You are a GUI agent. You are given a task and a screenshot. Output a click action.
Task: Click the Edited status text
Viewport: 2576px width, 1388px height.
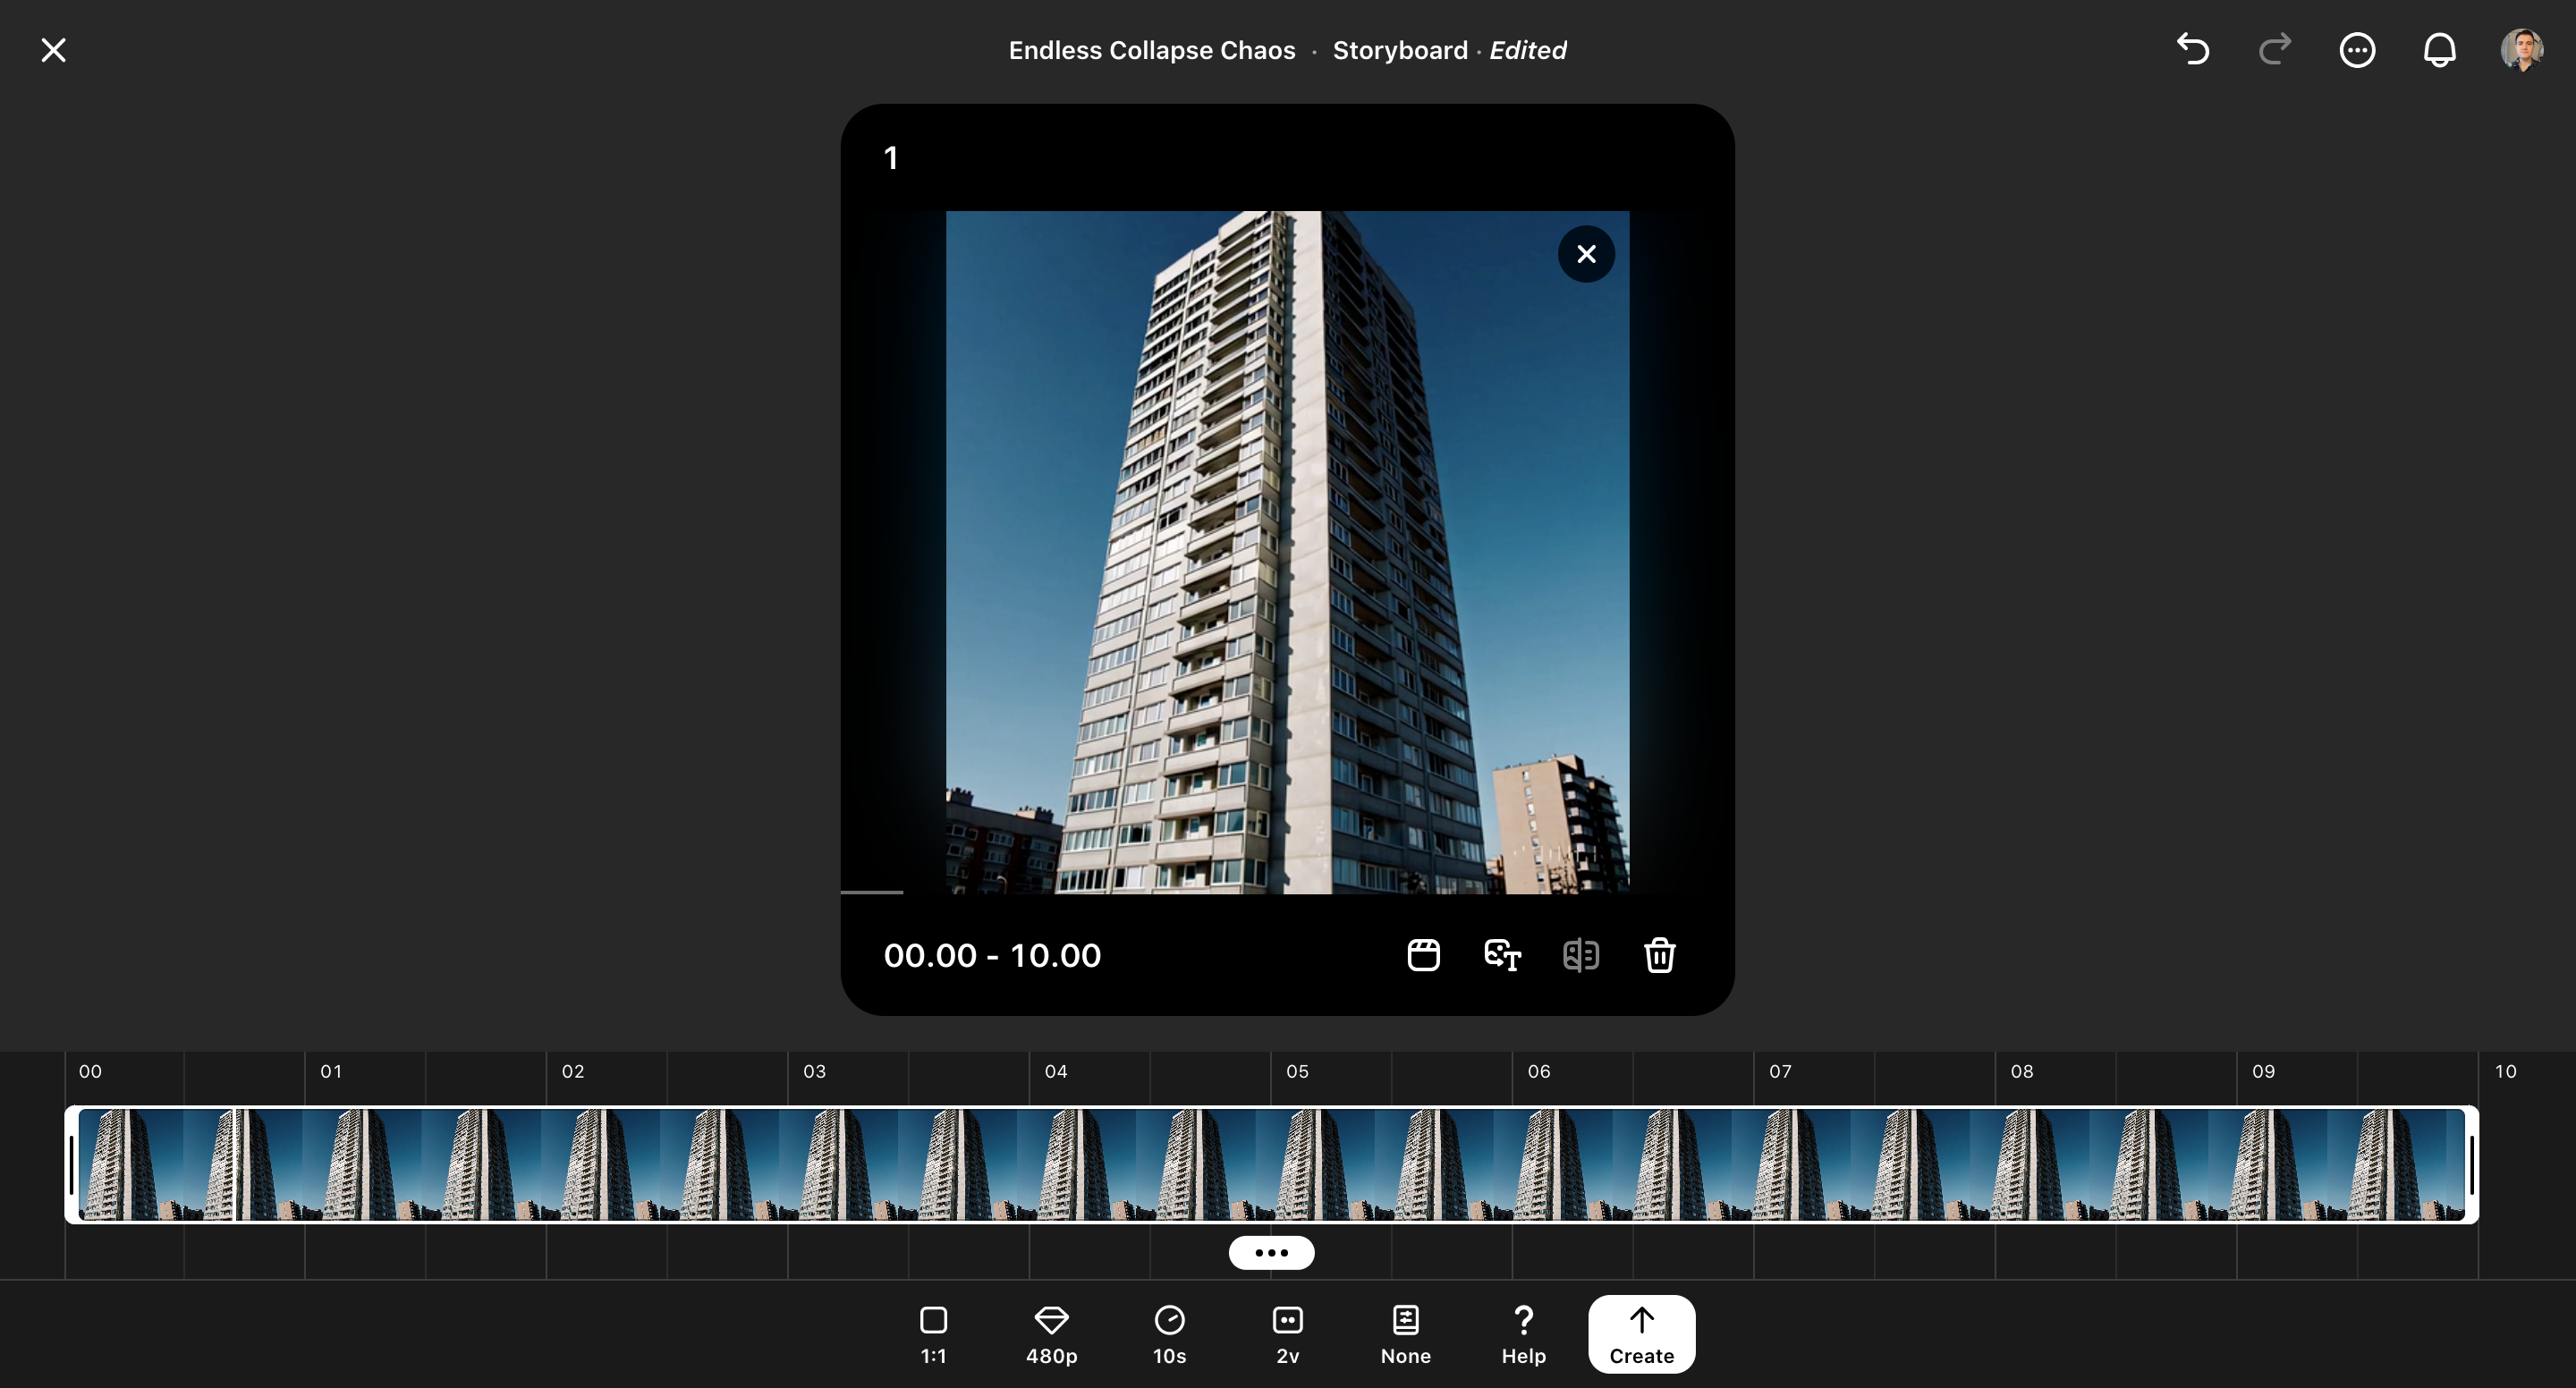1527,50
